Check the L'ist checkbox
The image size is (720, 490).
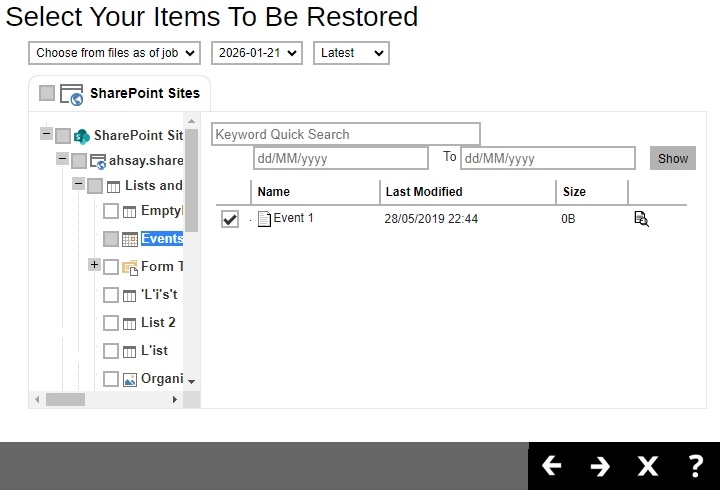pos(111,351)
